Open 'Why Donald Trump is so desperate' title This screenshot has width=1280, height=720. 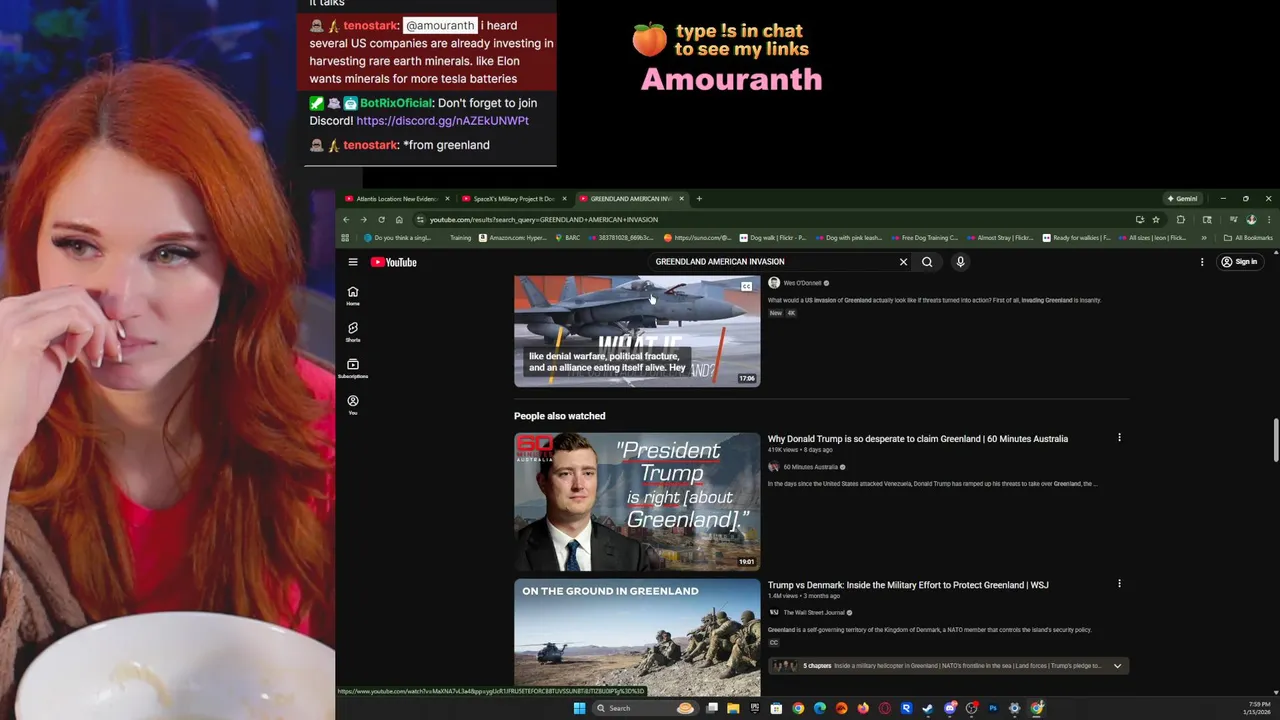tap(917, 439)
